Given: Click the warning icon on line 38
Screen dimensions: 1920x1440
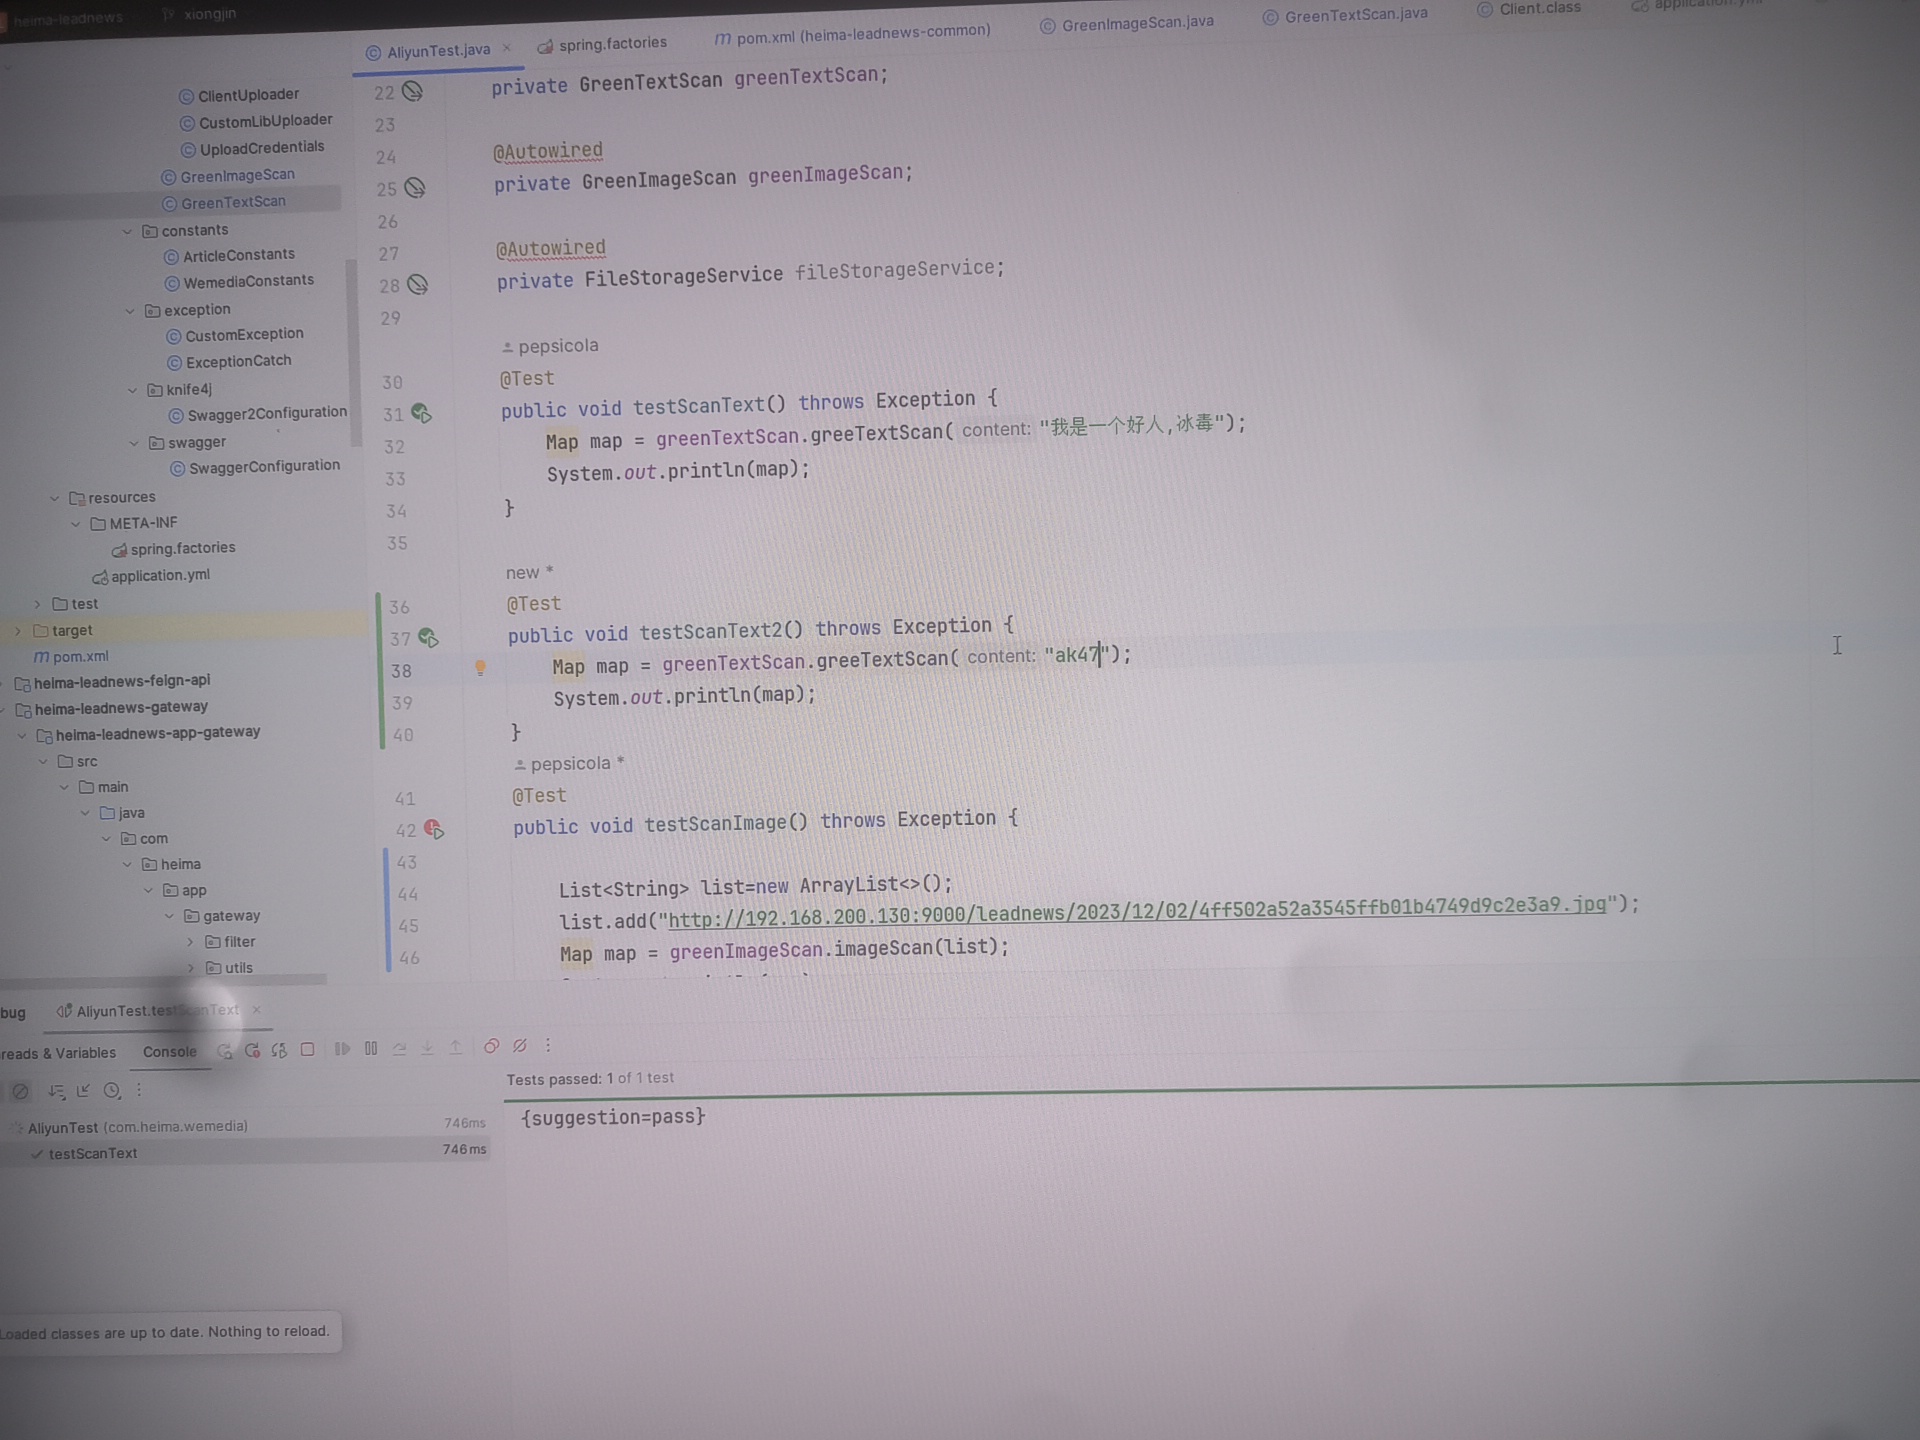Looking at the screenshot, I should (478, 666).
